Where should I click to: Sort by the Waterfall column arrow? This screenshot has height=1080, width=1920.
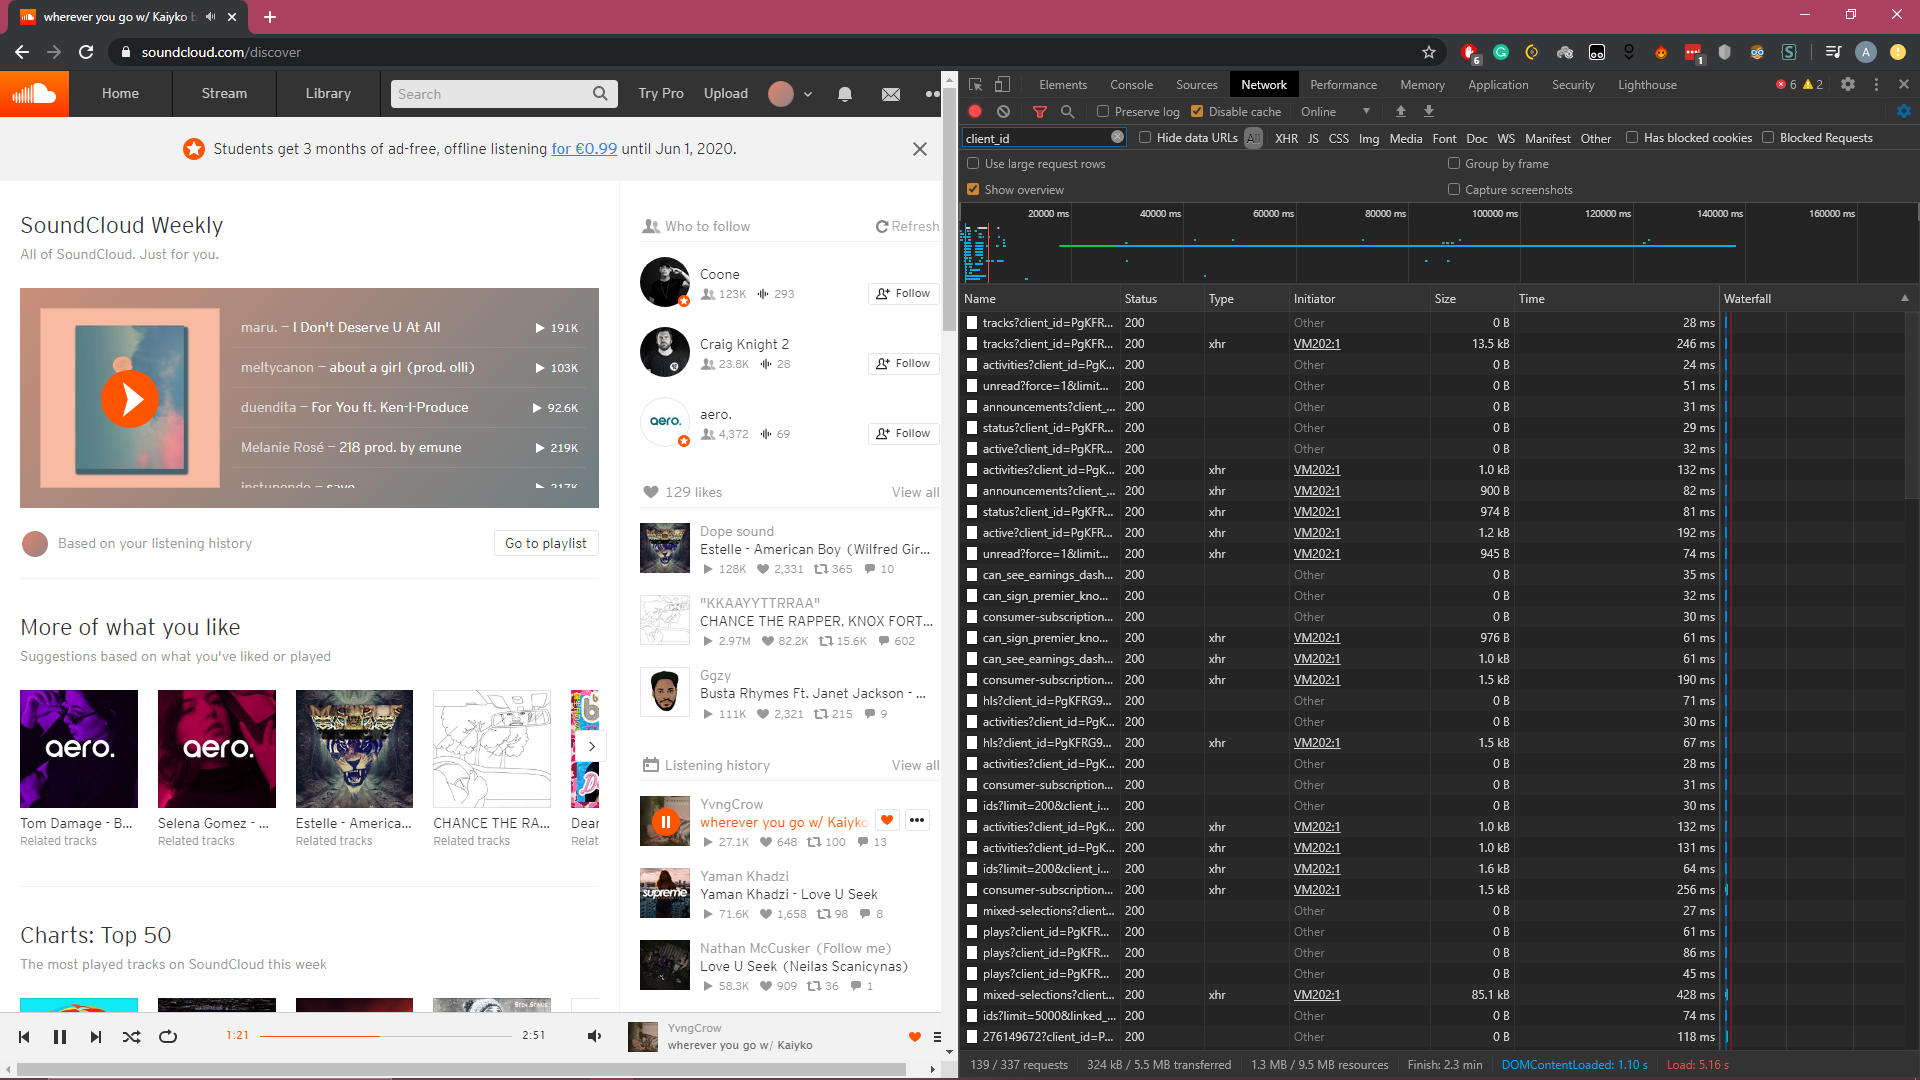(1905, 298)
